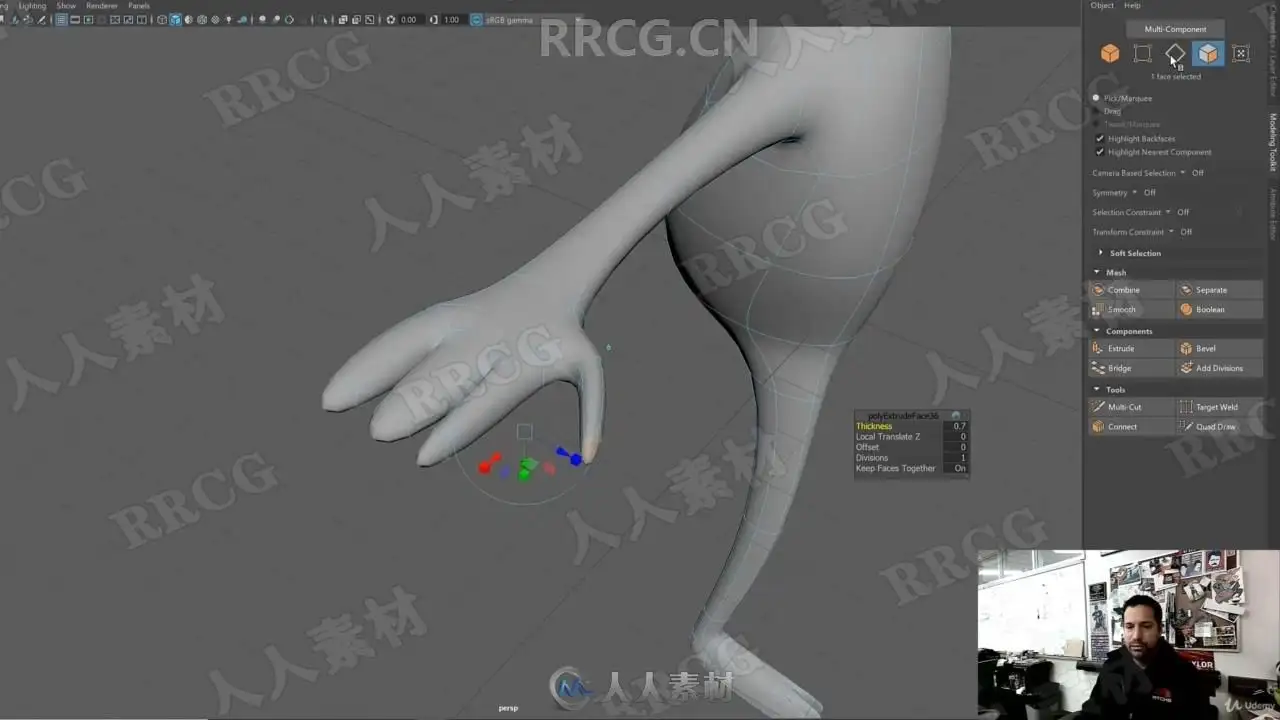Open the Boolean mesh tool

pyautogui.click(x=1219, y=310)
